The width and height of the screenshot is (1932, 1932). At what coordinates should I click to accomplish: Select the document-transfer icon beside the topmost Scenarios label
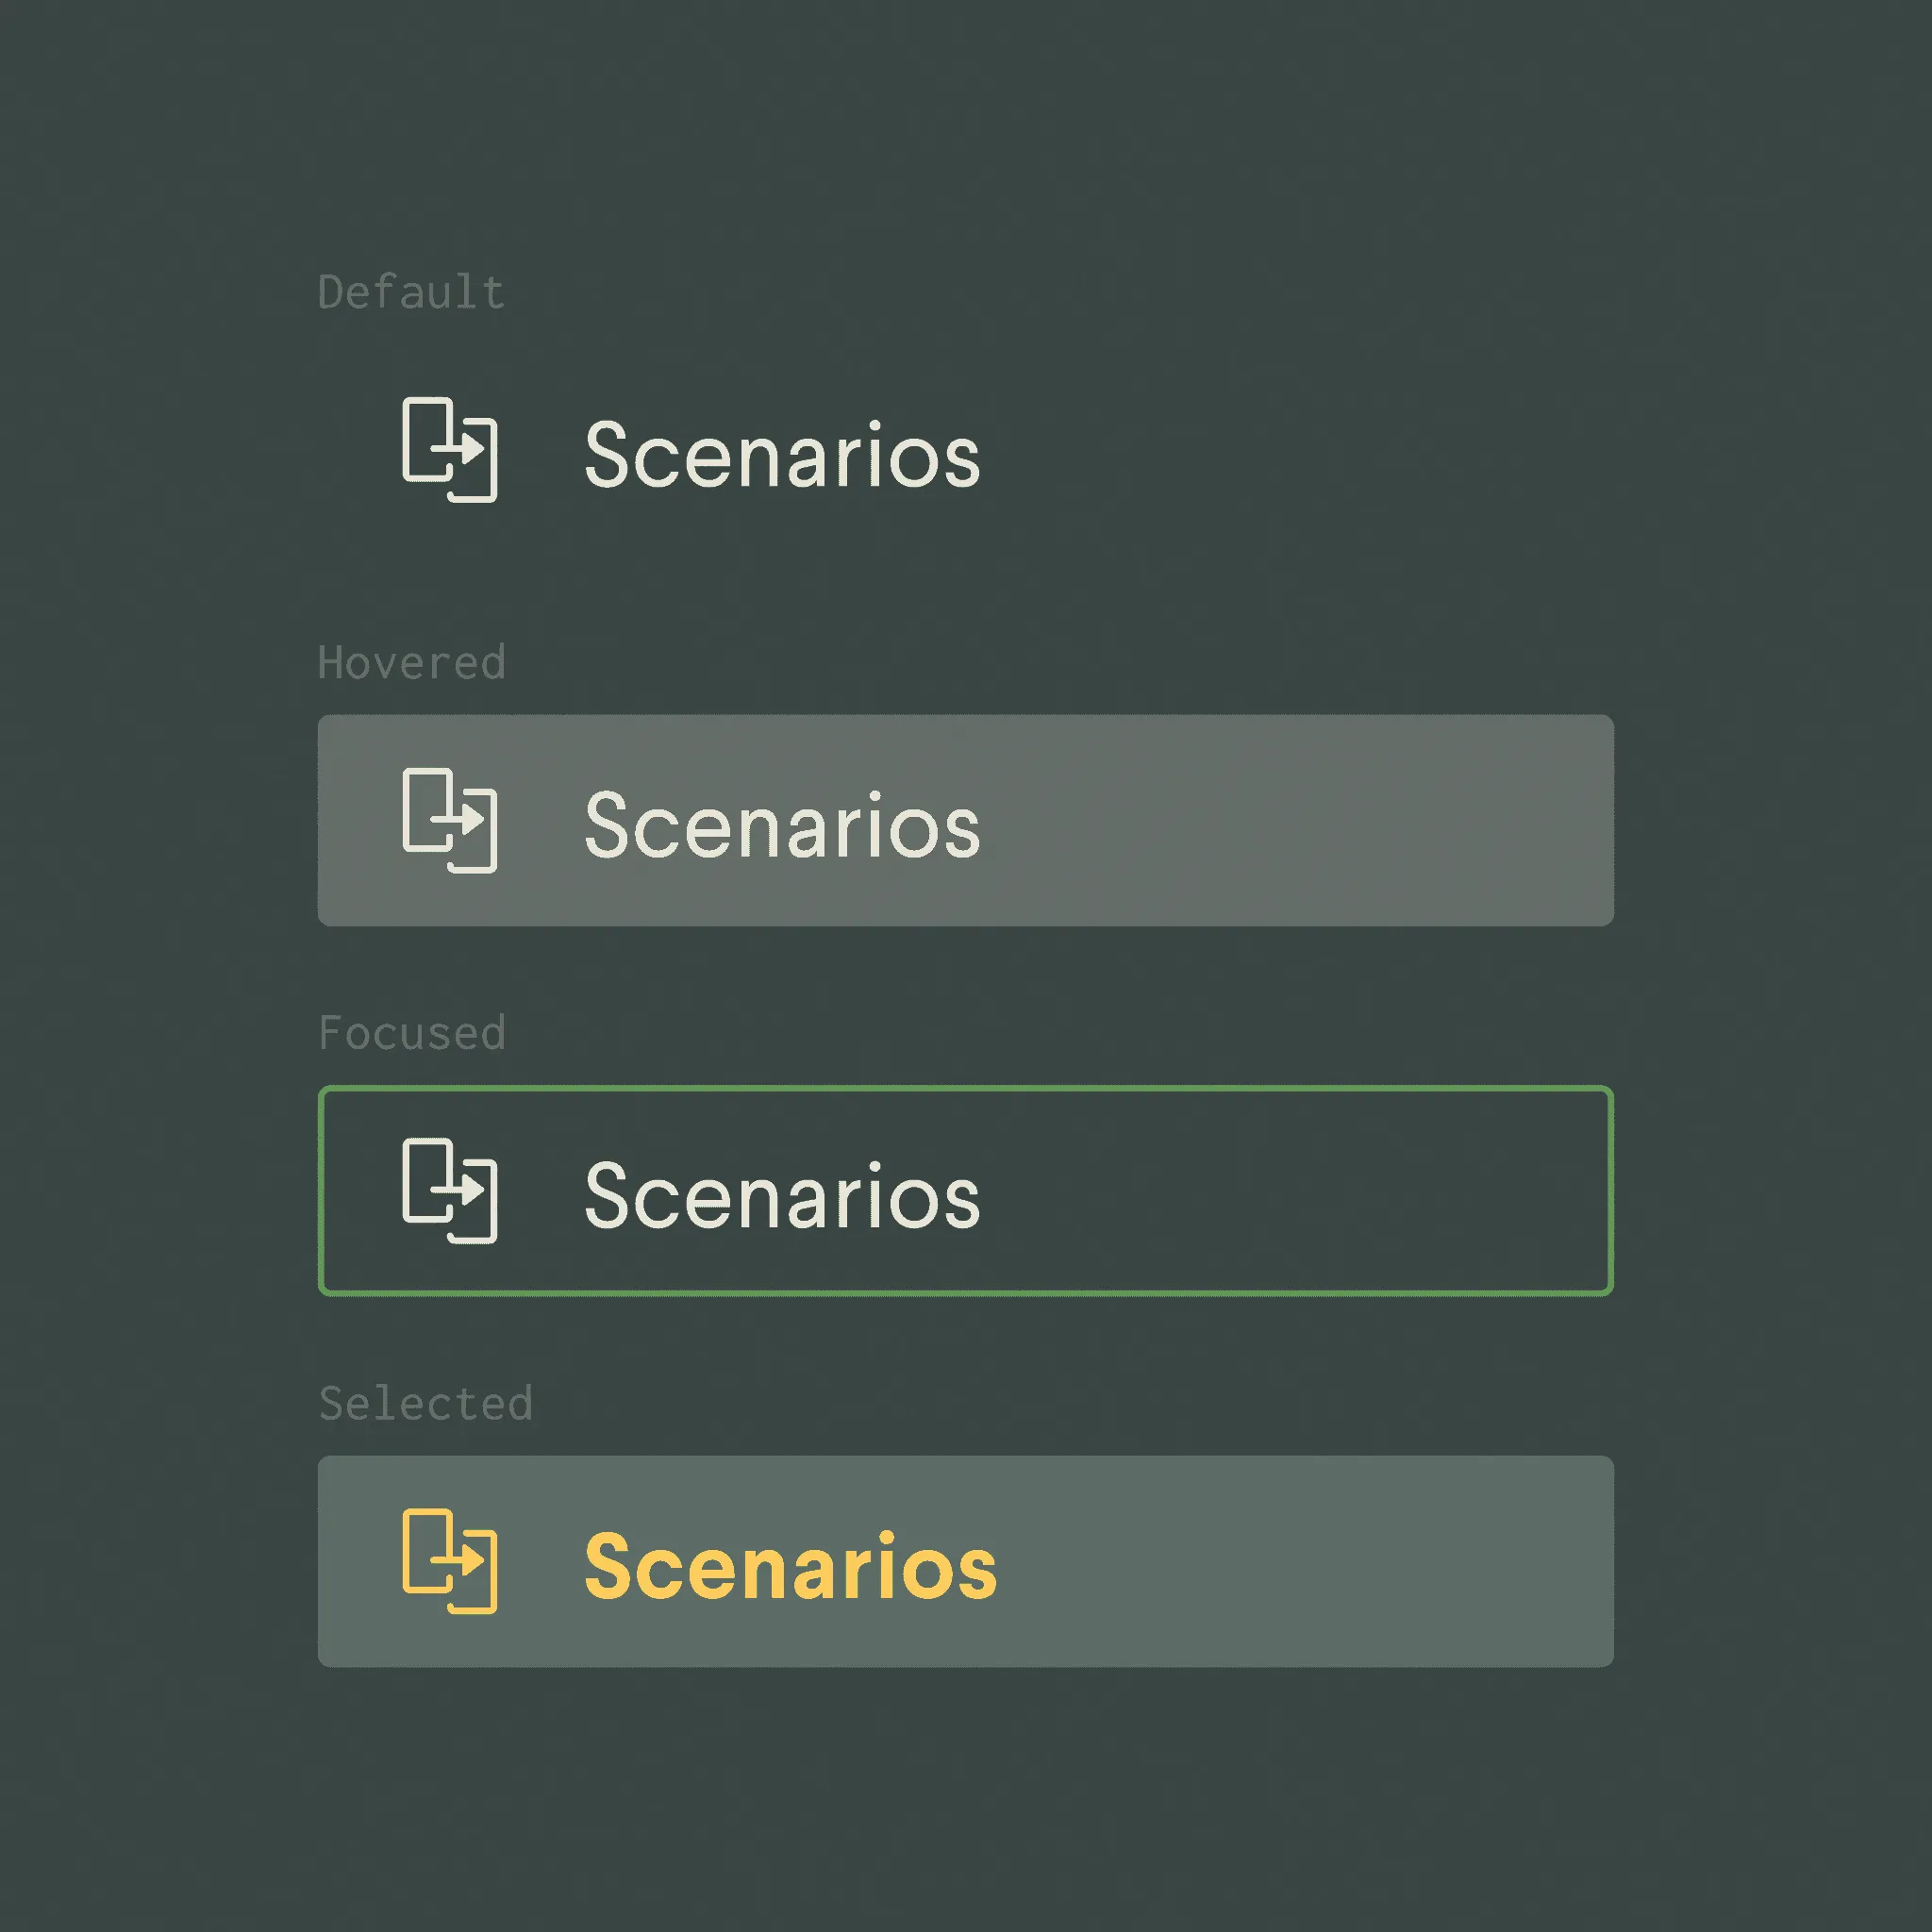(x=448, y=453)
